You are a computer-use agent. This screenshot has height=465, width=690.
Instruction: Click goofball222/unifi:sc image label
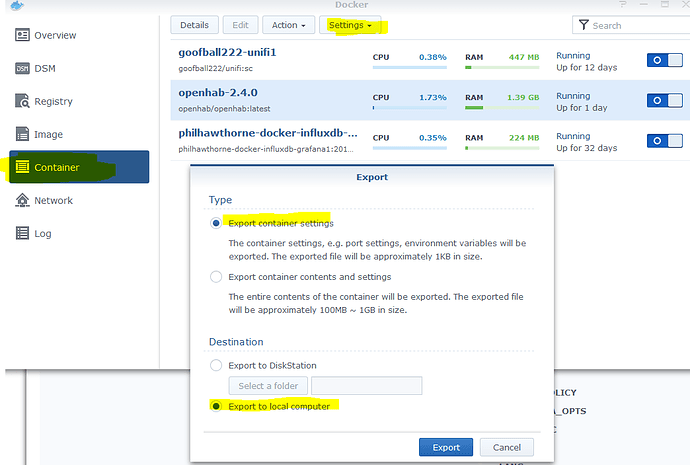[215, 69]
